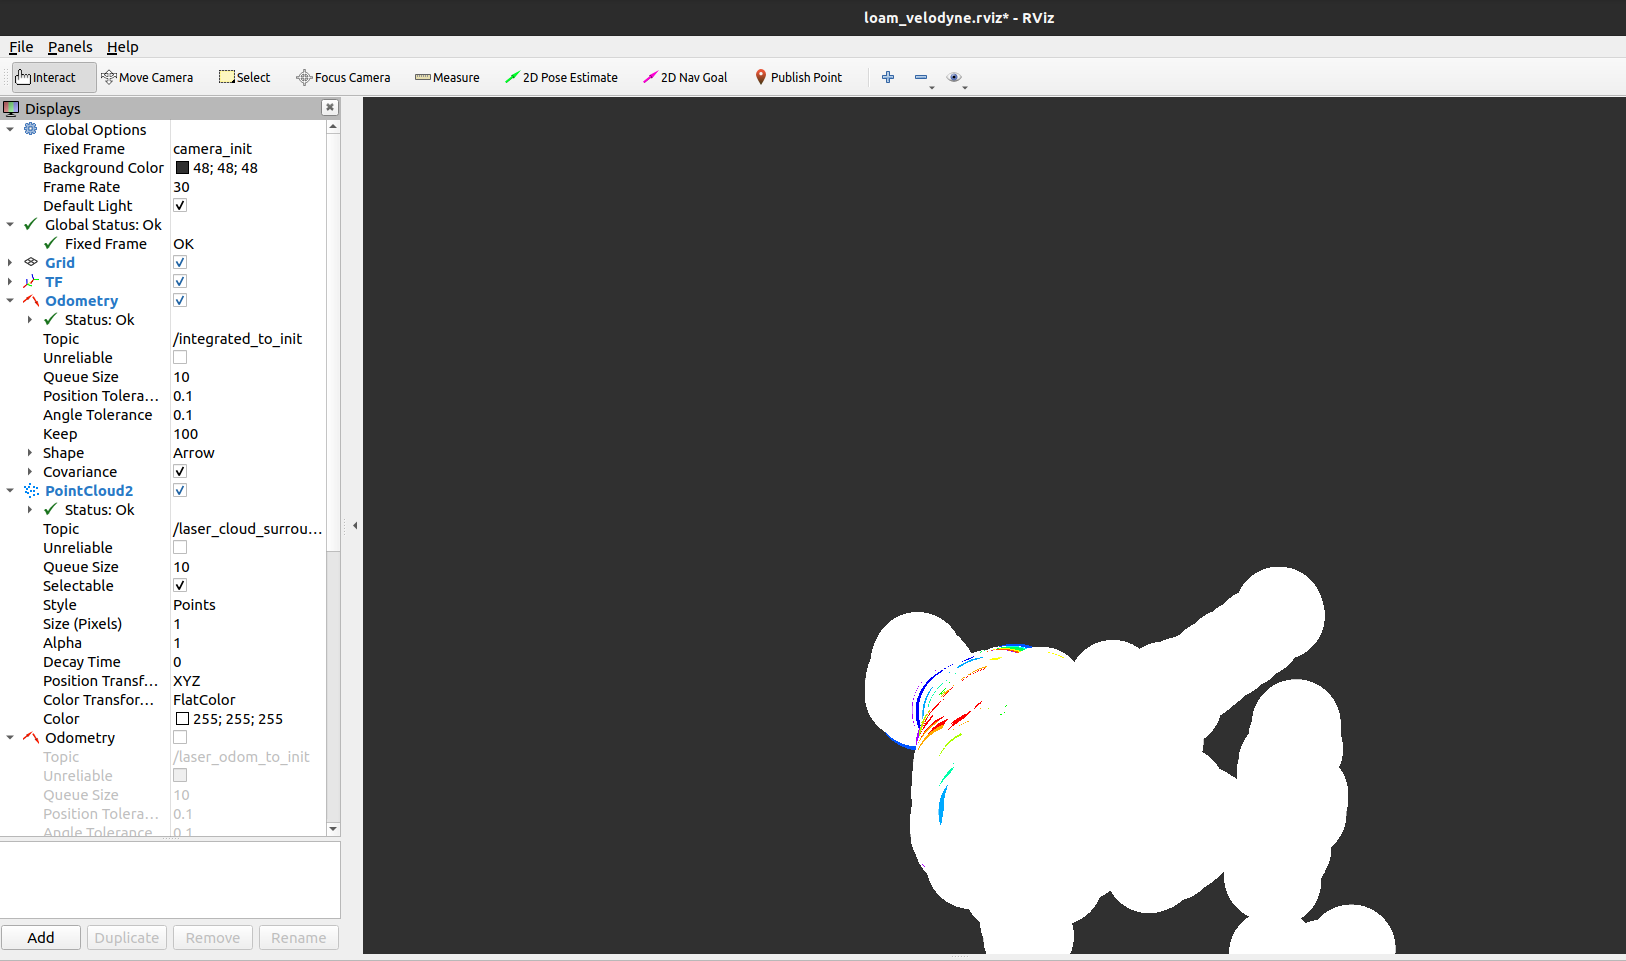Enable the /laser_odom_to_init Odometry checkbox
The width and height of the screenshot is (1626, 961).
(180, 737)
